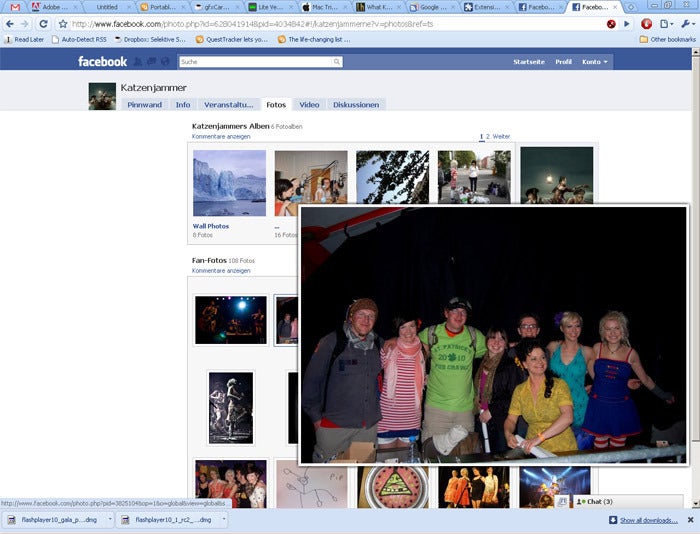The height and width of the screenshot is (534, 700).
Task: Expand the Konto dropdown menu
Action: tap(595, 62)
